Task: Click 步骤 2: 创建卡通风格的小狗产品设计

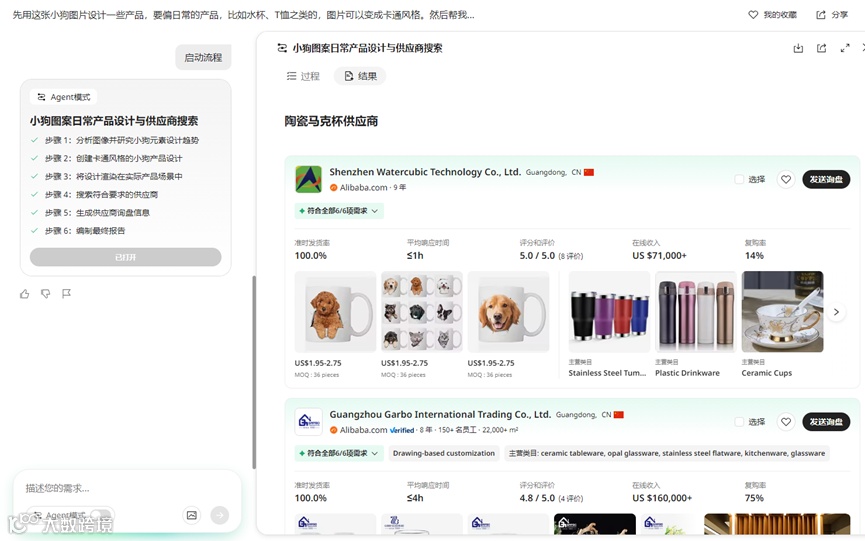Action: [x=113, y=159]
